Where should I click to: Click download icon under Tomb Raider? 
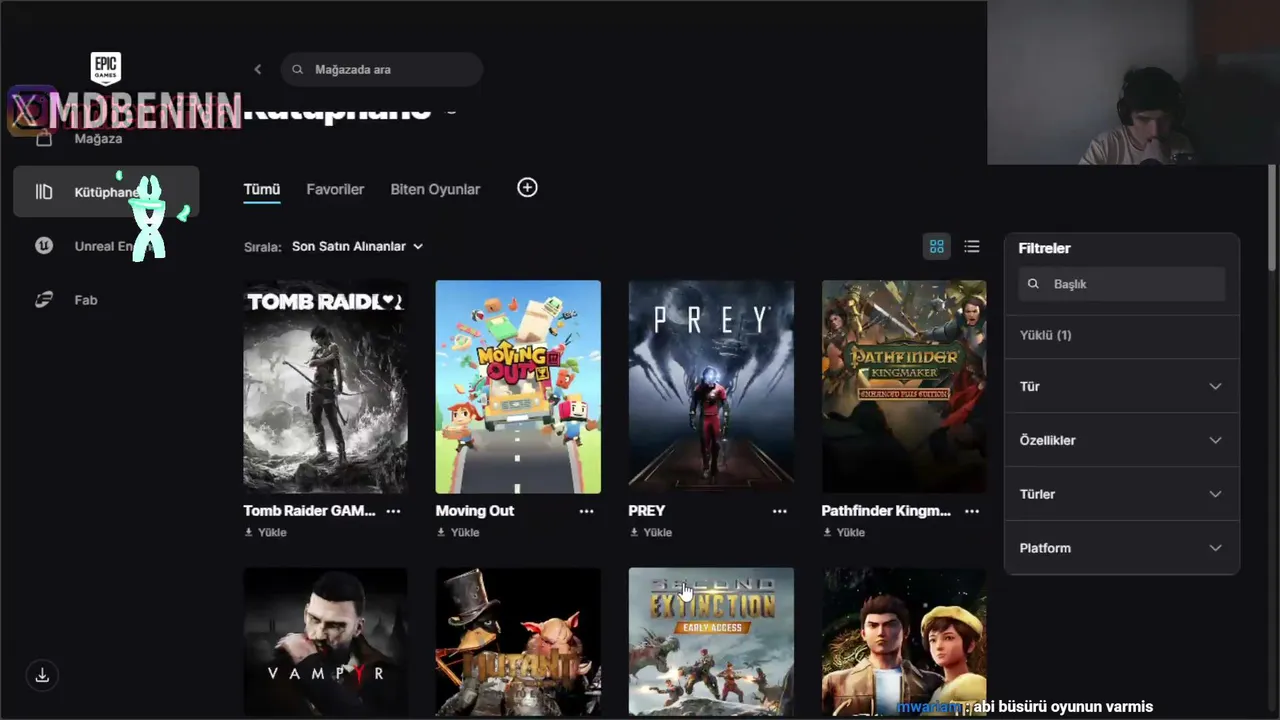pos(249,533)
